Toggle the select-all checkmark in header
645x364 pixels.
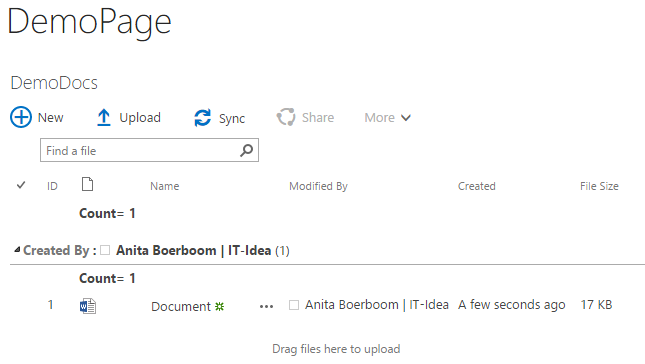[21, 185]
